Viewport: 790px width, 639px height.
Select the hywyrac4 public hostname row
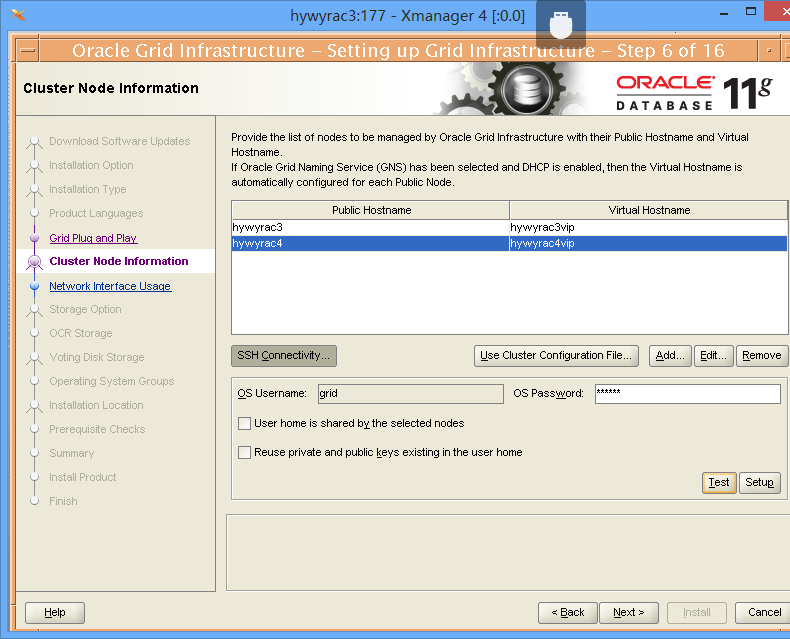[370, 243]
